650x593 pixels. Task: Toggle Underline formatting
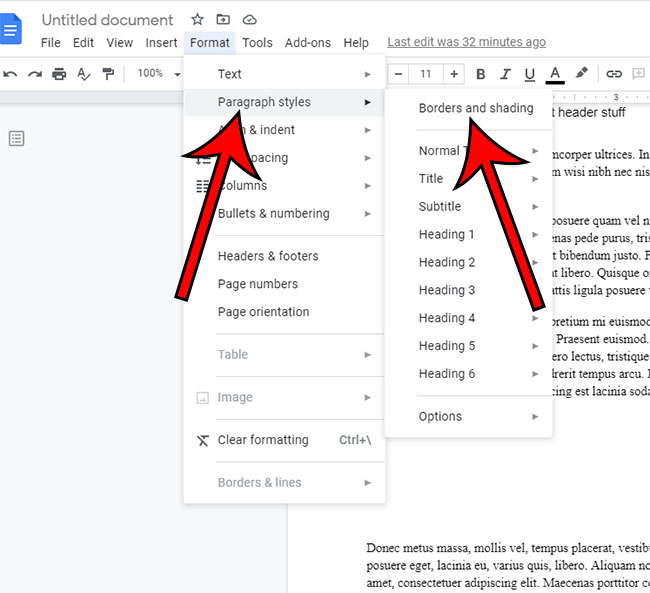530,74
